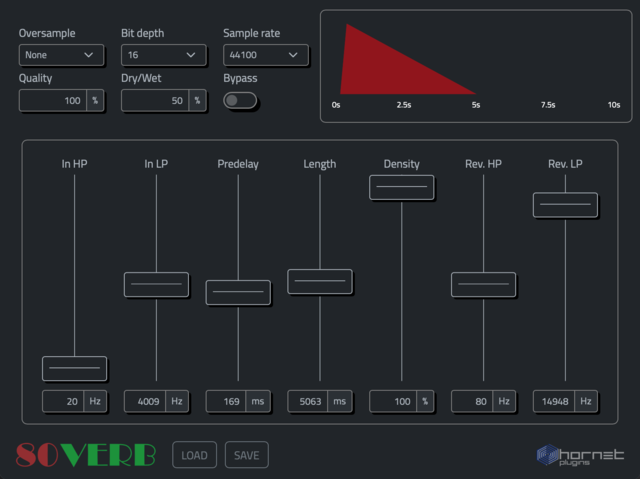
Task: Click the Rev. HP value field showing 80
Action: tap(472, 401)
